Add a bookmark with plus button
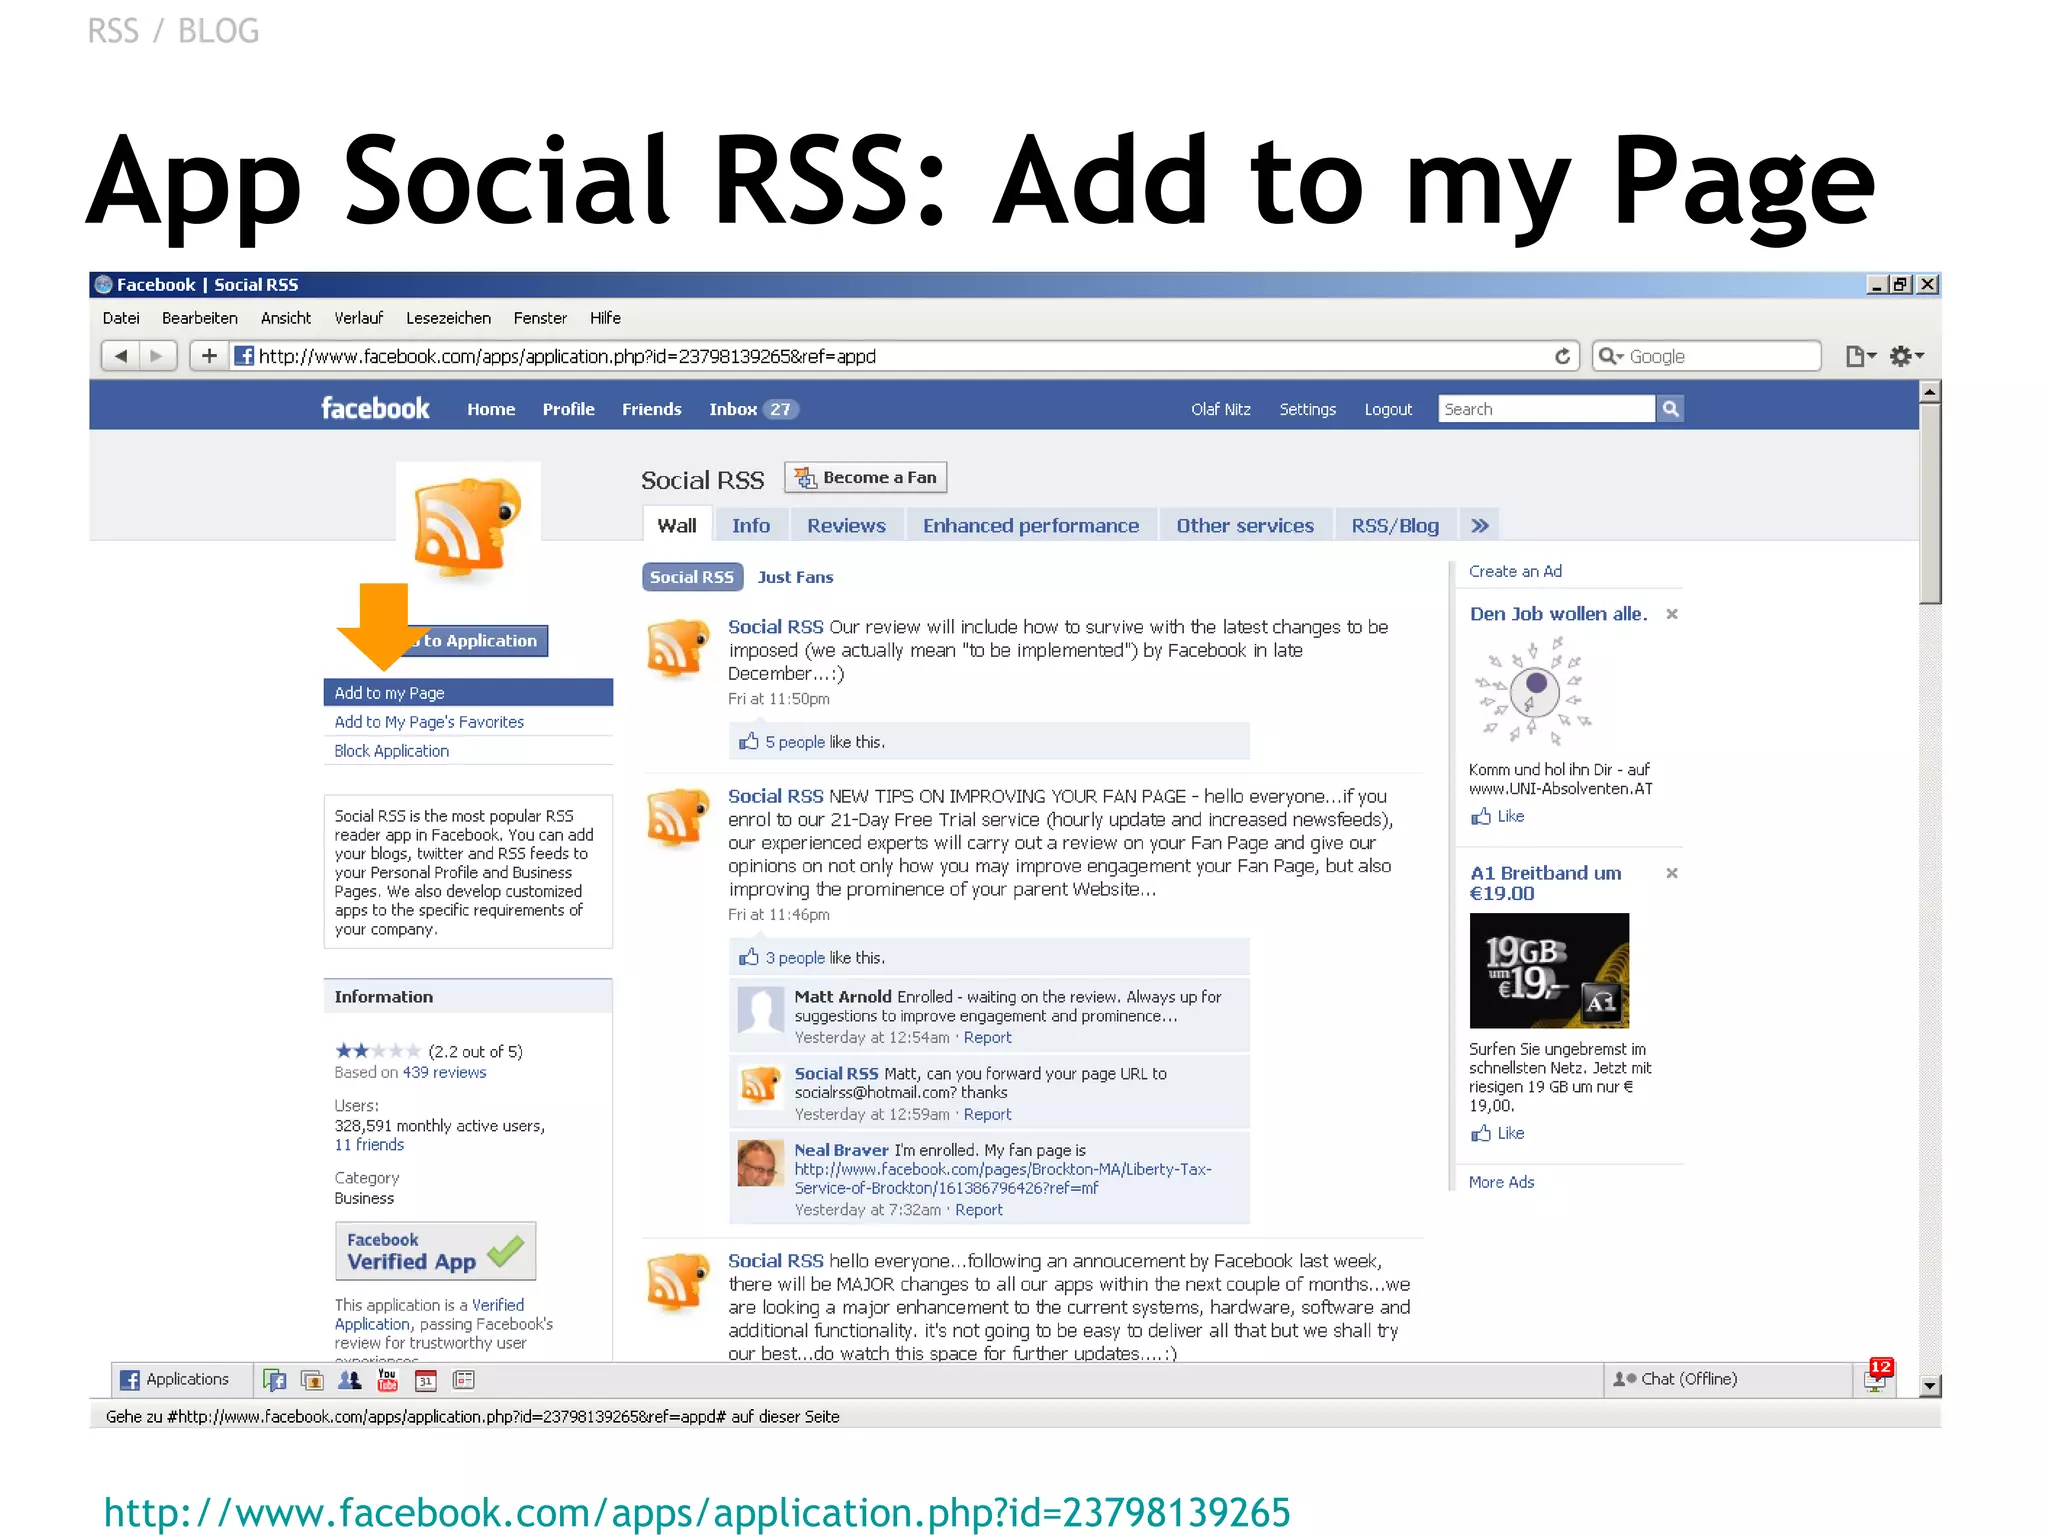This screenshot has height=1536, width=2048. [x=209, y=356]
